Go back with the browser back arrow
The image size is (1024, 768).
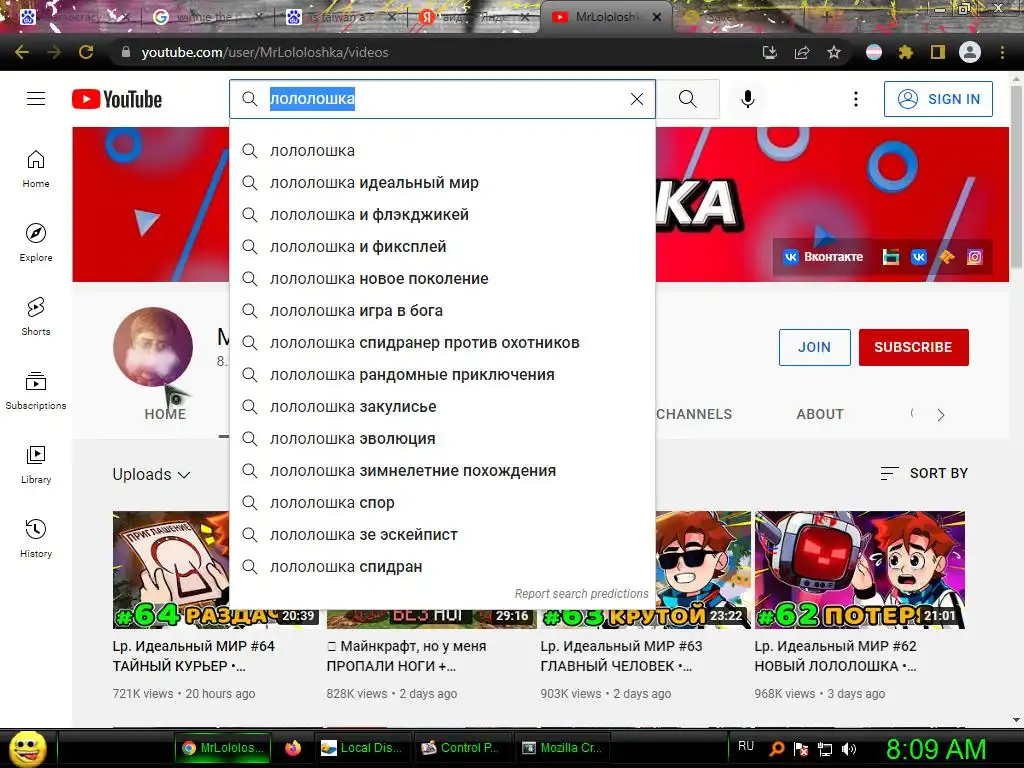tap(22, 52)
